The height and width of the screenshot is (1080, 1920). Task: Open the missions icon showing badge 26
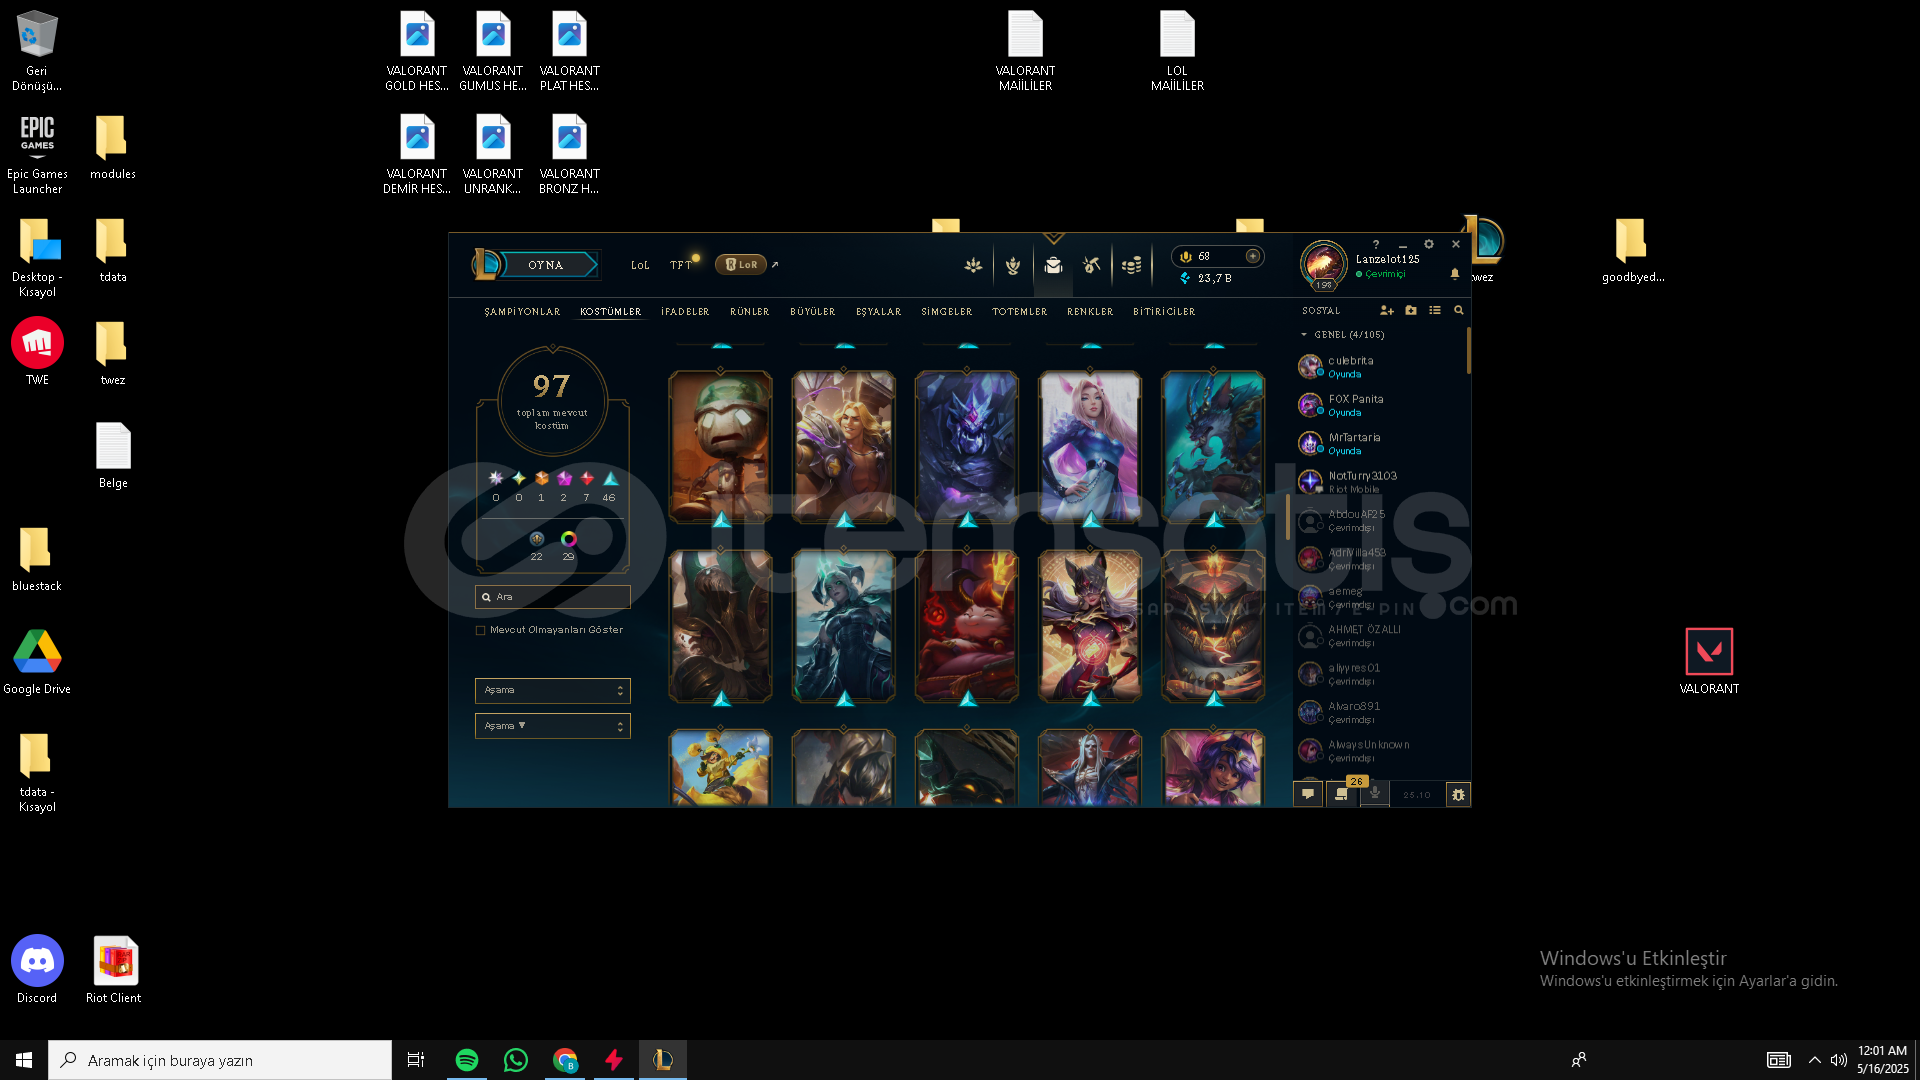pyautogui.click(x=1342, y=794)
